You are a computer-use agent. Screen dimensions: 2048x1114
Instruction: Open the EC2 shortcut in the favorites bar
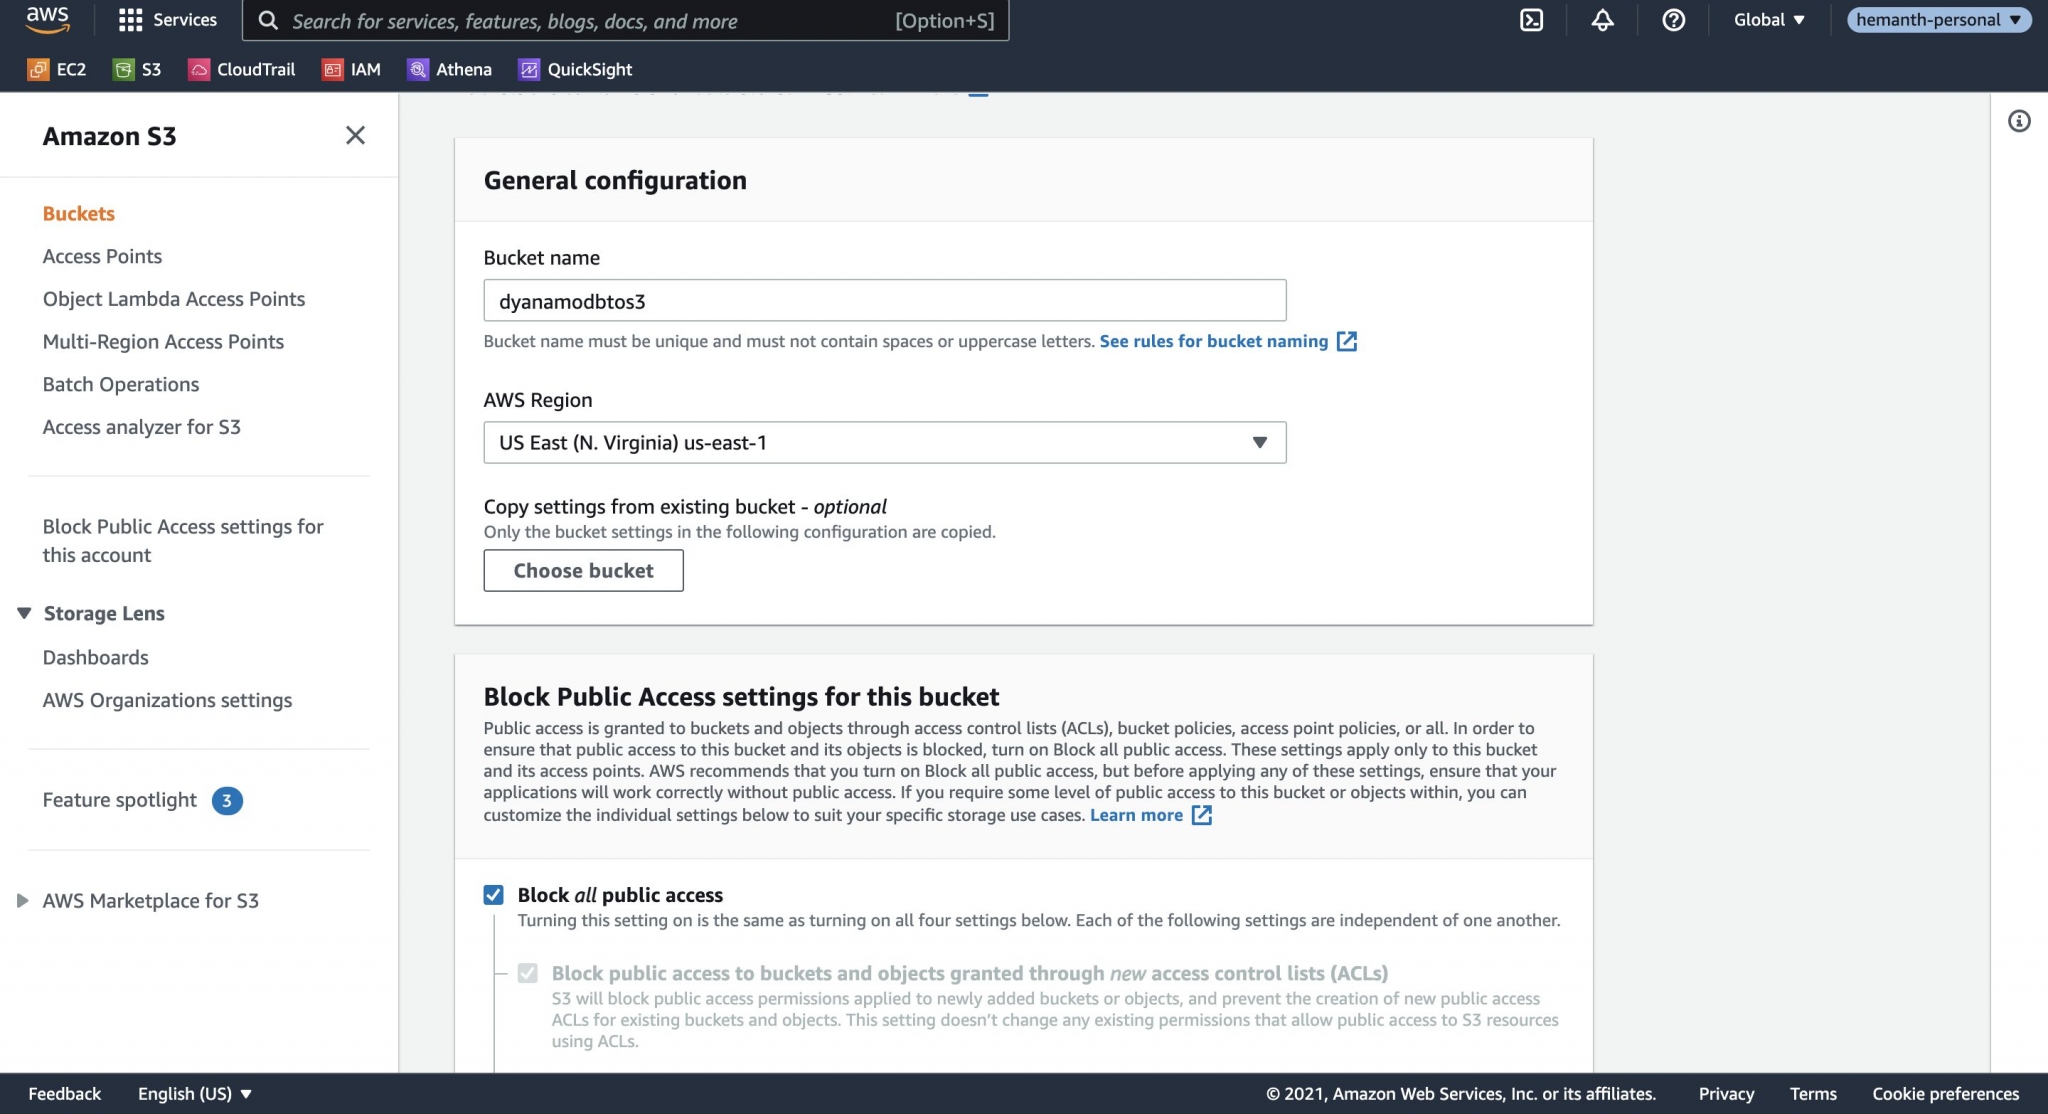pyautogui.click(x=57, y=69)
